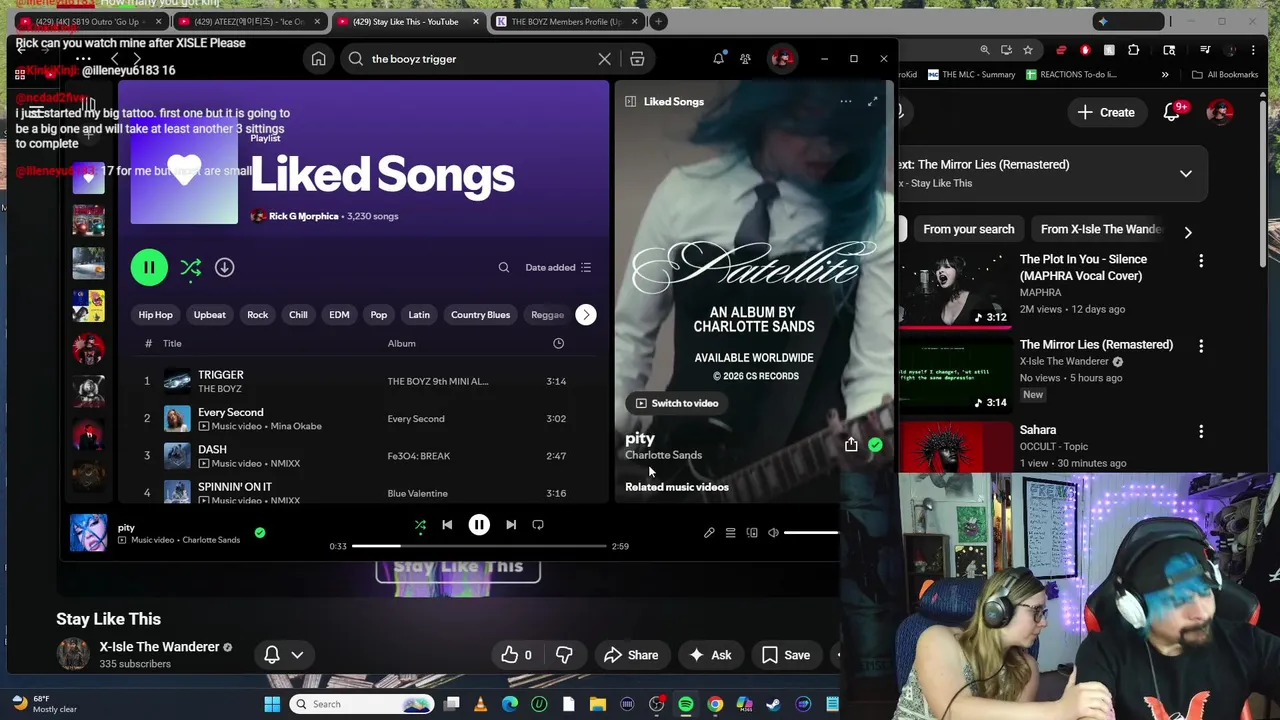The width and height of the screenshot is (1280, 720).
Task: Open Friend Activity icon in Spotify
Action: click(745, 59)
